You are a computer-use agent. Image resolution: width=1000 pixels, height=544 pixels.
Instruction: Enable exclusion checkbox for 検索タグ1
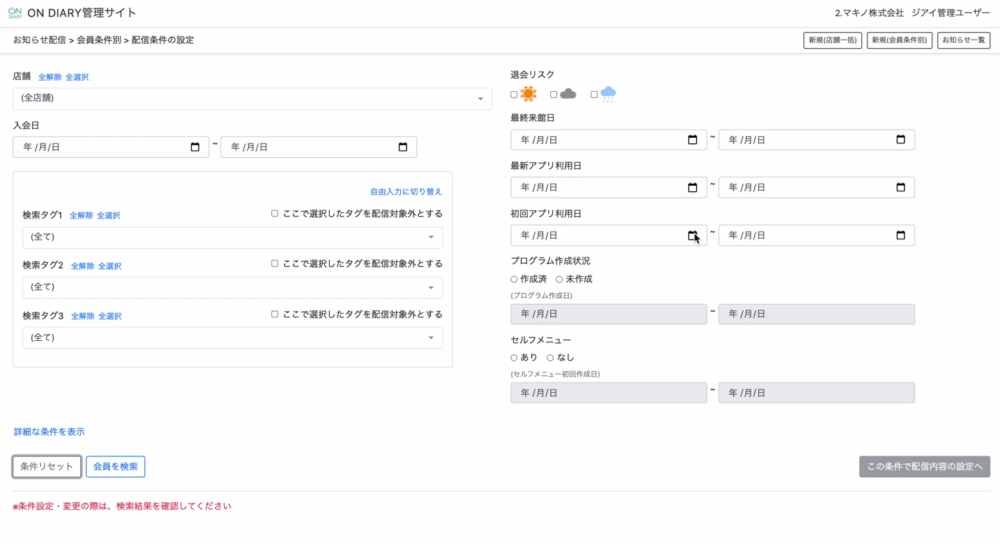[x=275, y=213]
